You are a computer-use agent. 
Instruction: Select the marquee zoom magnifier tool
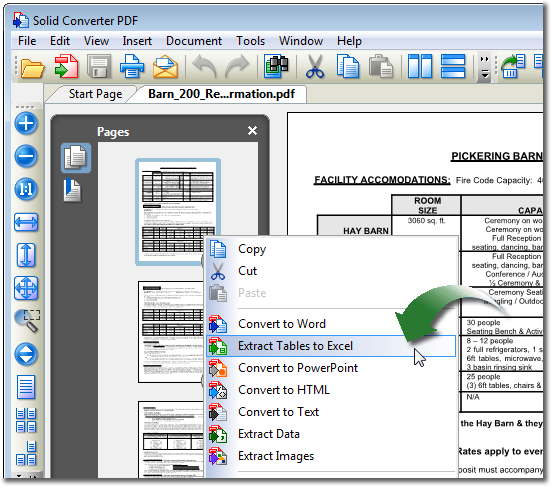(x=27, y=320)
